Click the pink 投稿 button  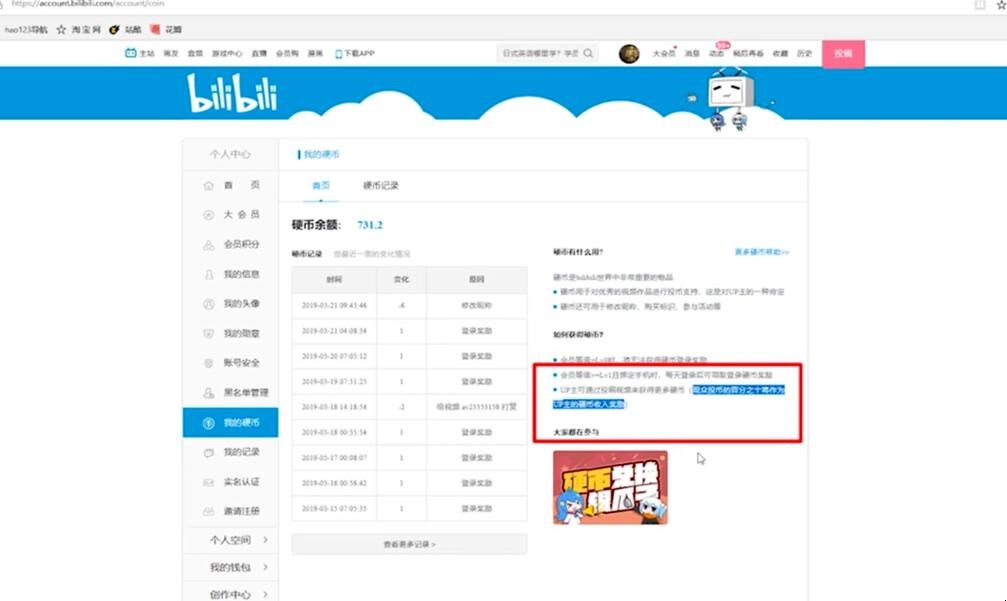coord(843,54)
